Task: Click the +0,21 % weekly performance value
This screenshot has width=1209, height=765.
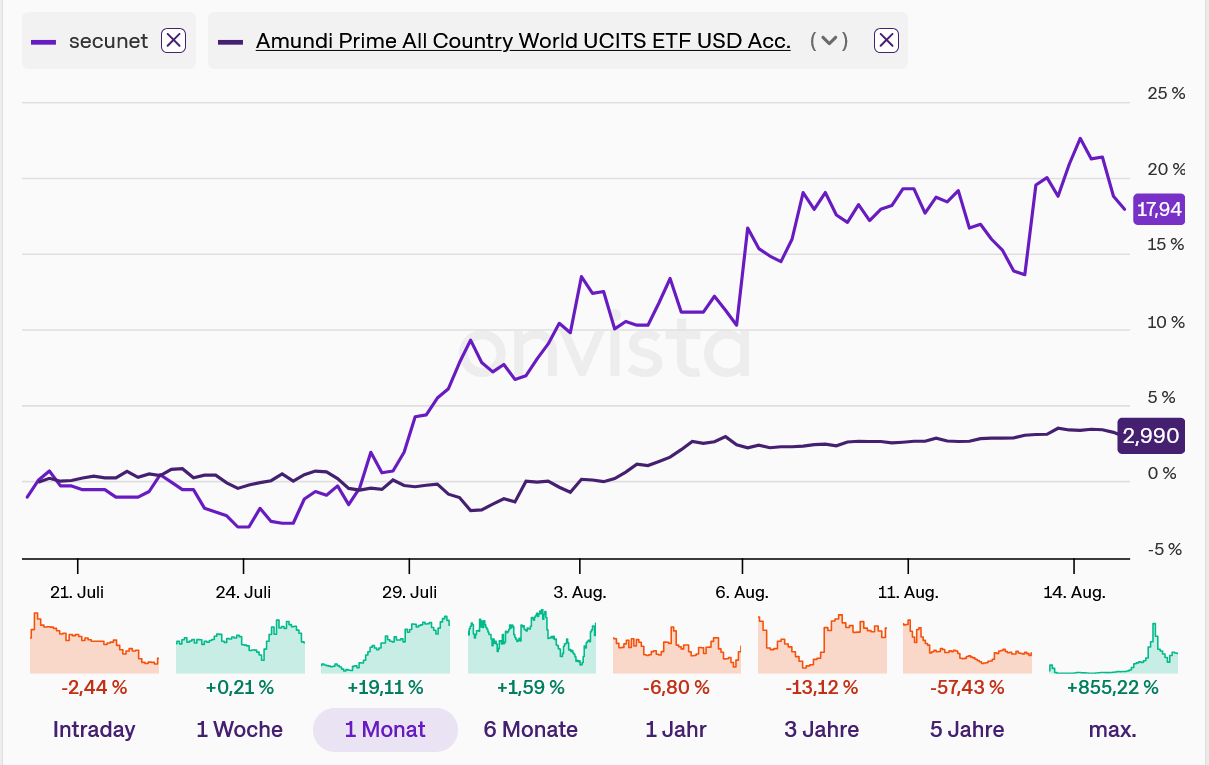Action: click(x=240, y=688)
